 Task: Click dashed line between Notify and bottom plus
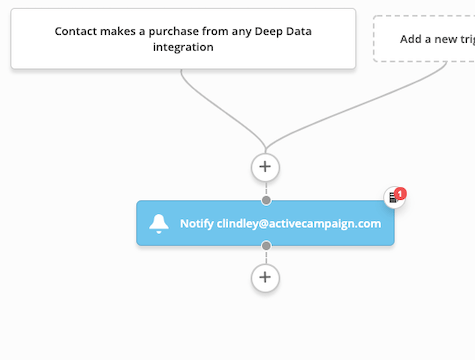pyautogui.click(x=266, y=257)
